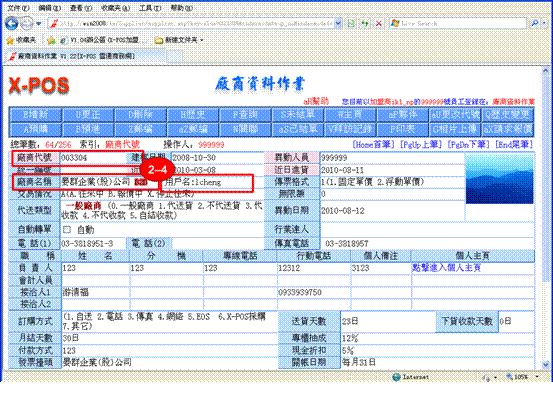Click the browser Back arrow button

coord(12,24)
